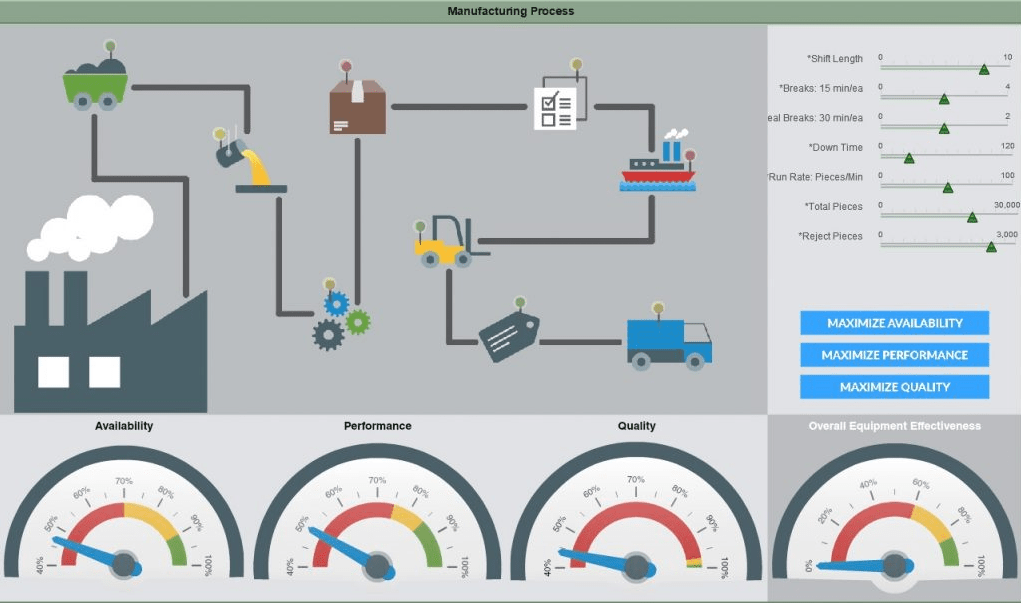Select the factory building icon
Image resolution: width=1021 pixels, height=603 pixels.
[111, 340]
